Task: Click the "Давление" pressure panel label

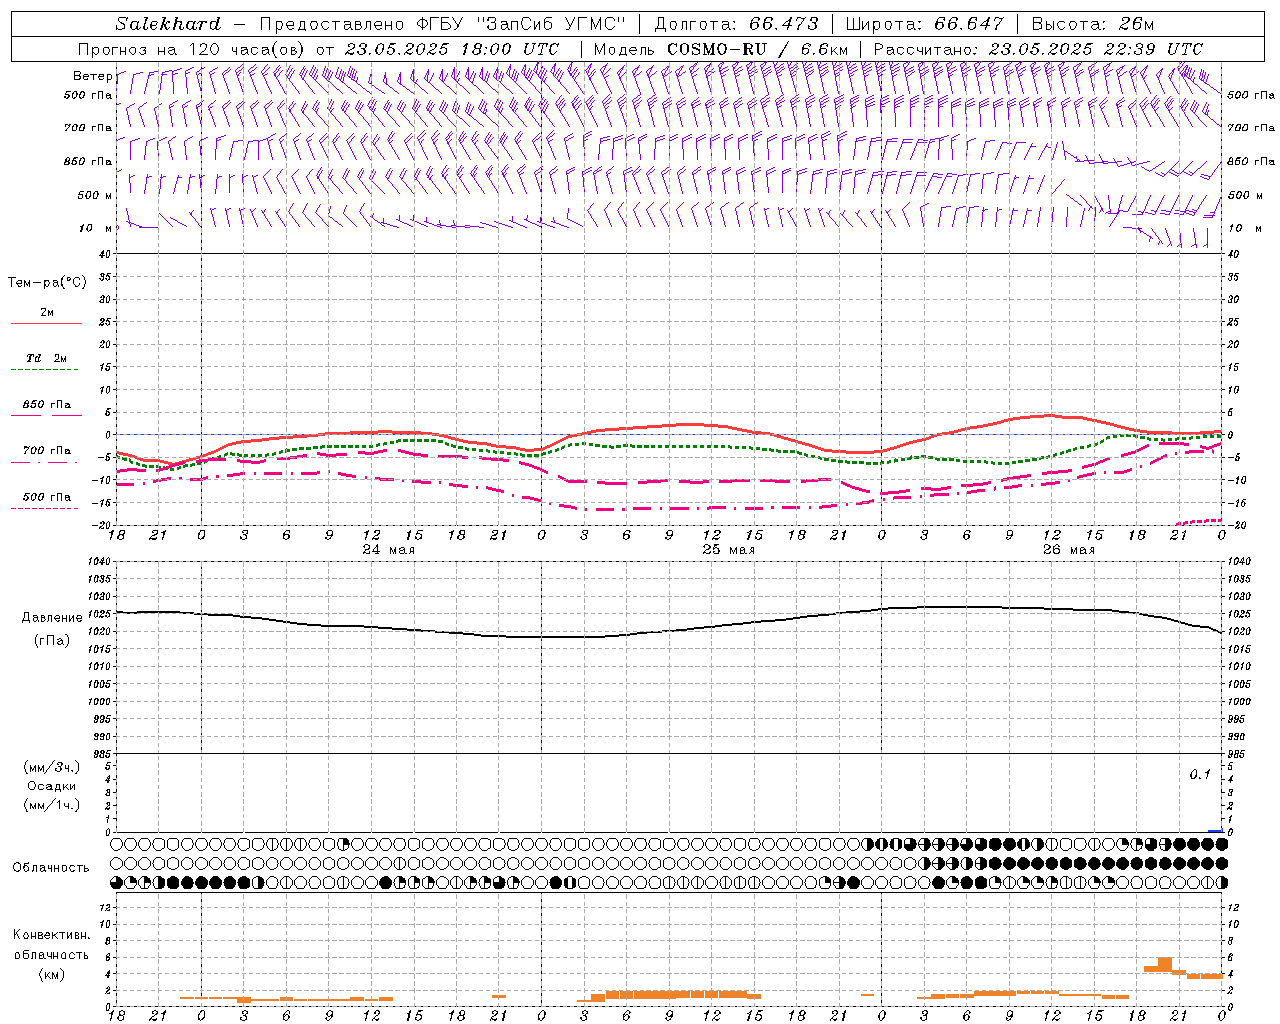Action: (x=52, y=618)
